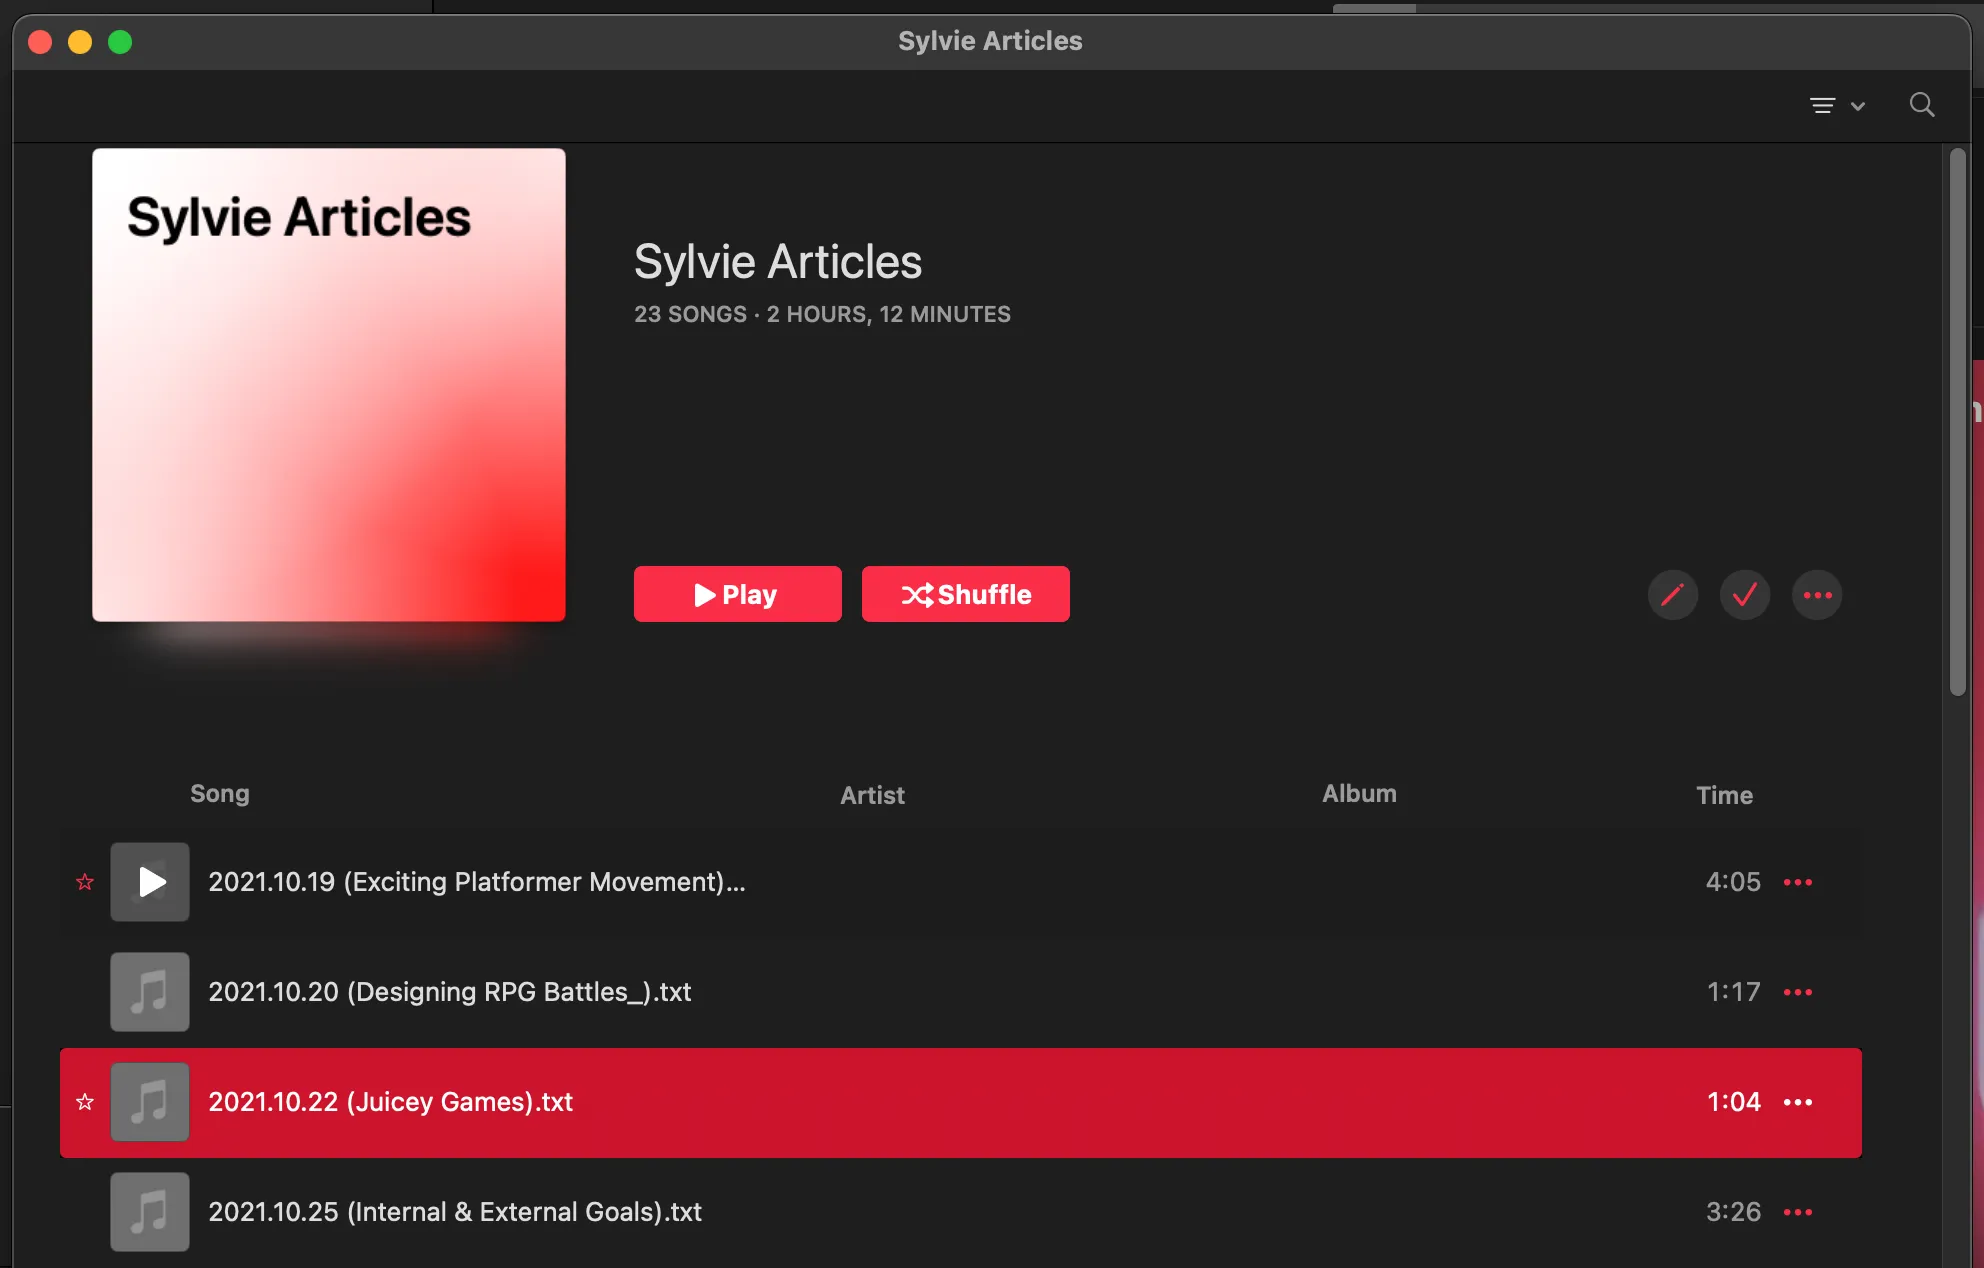The width and height of the screenshot is (1984, 1268).
Task: Open more options for Exciting Platformer Movement
Action: coord(1798,882)
